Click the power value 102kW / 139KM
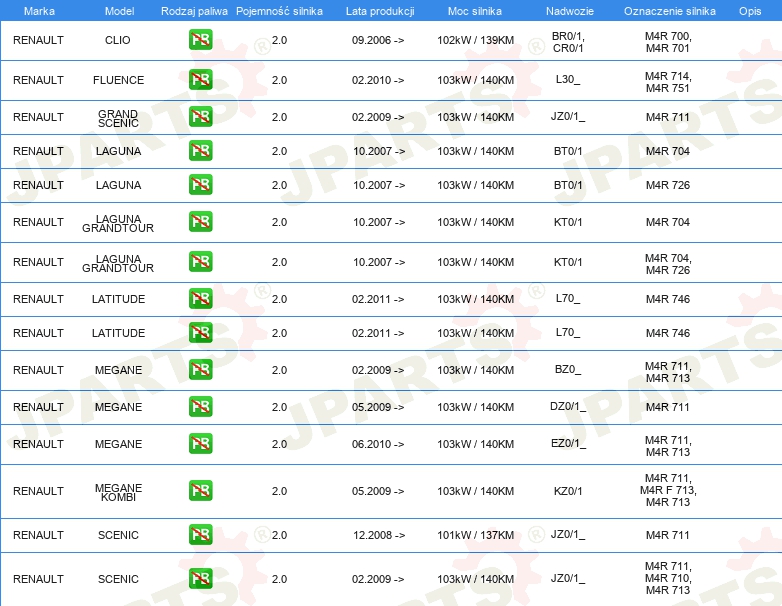 [475, 40]
